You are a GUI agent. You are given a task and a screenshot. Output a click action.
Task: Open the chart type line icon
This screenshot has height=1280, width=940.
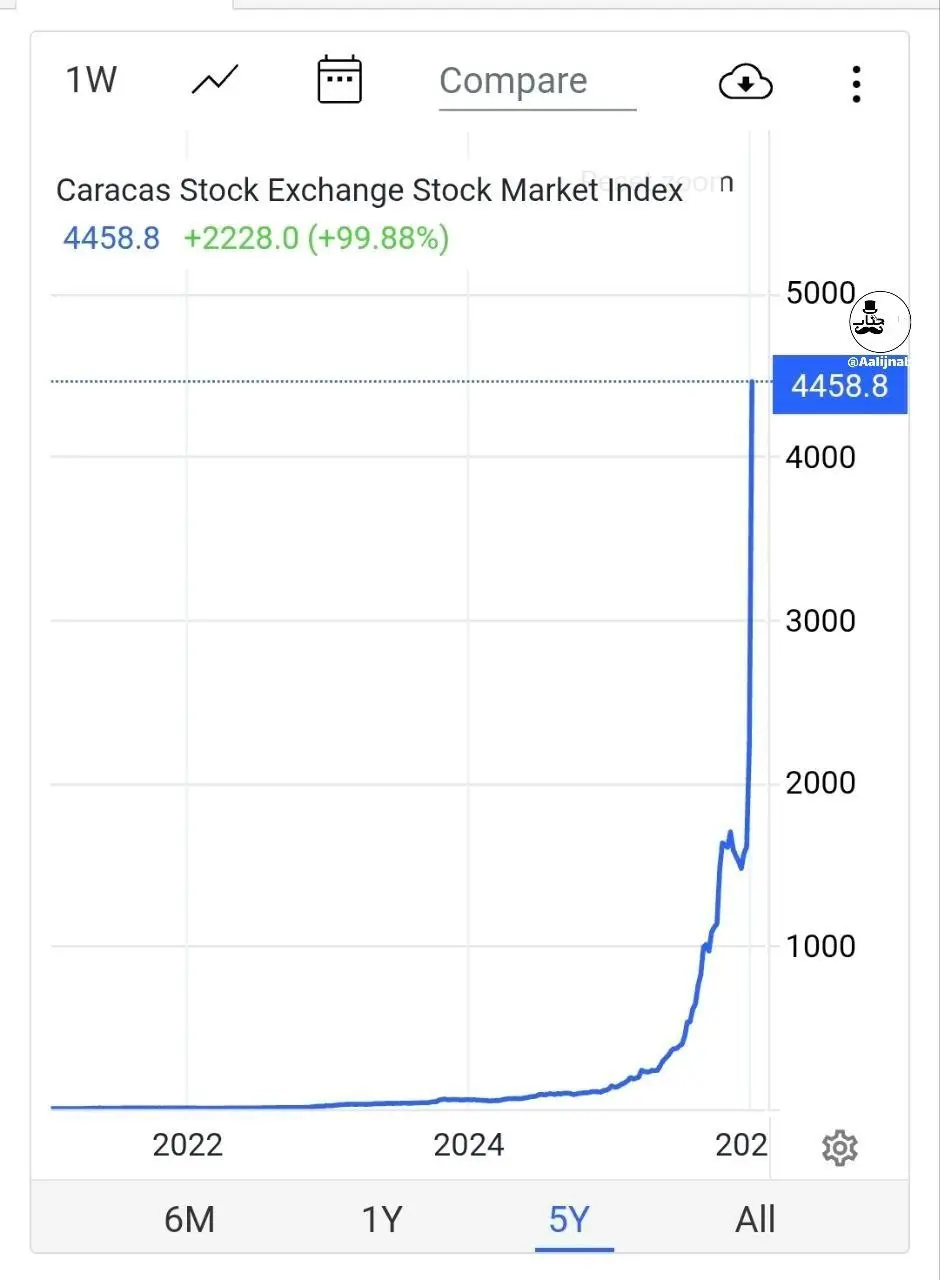215,80
